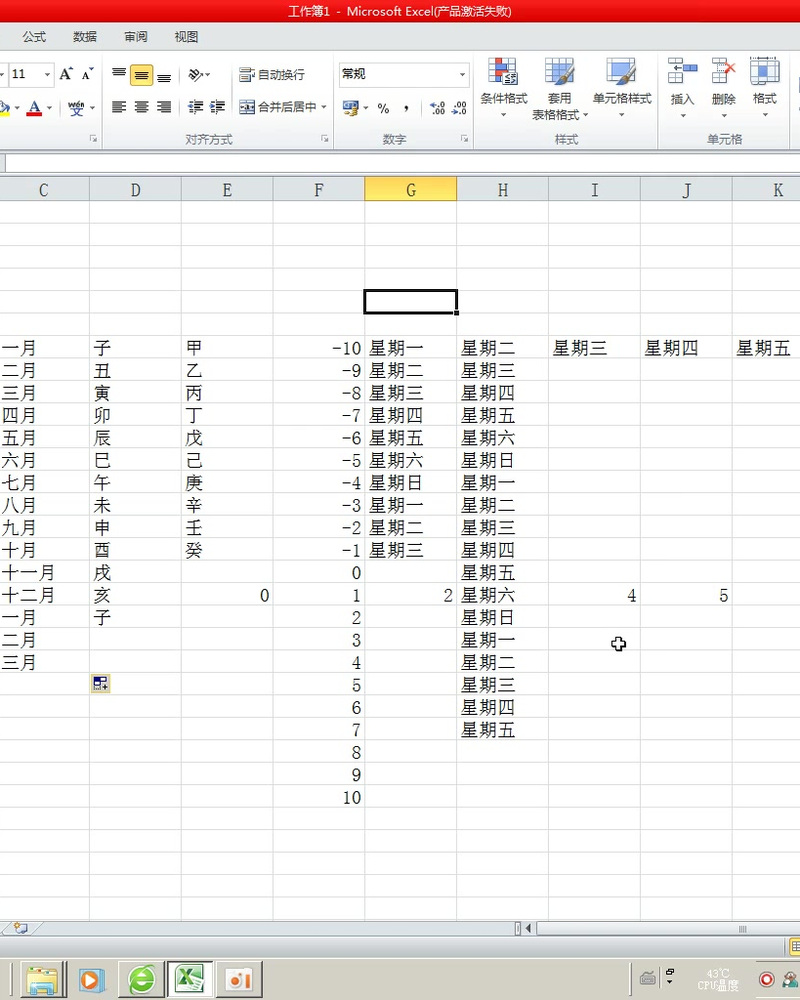
Task: Switch to the 数据 ribbon tab
Action: (85, 37)
